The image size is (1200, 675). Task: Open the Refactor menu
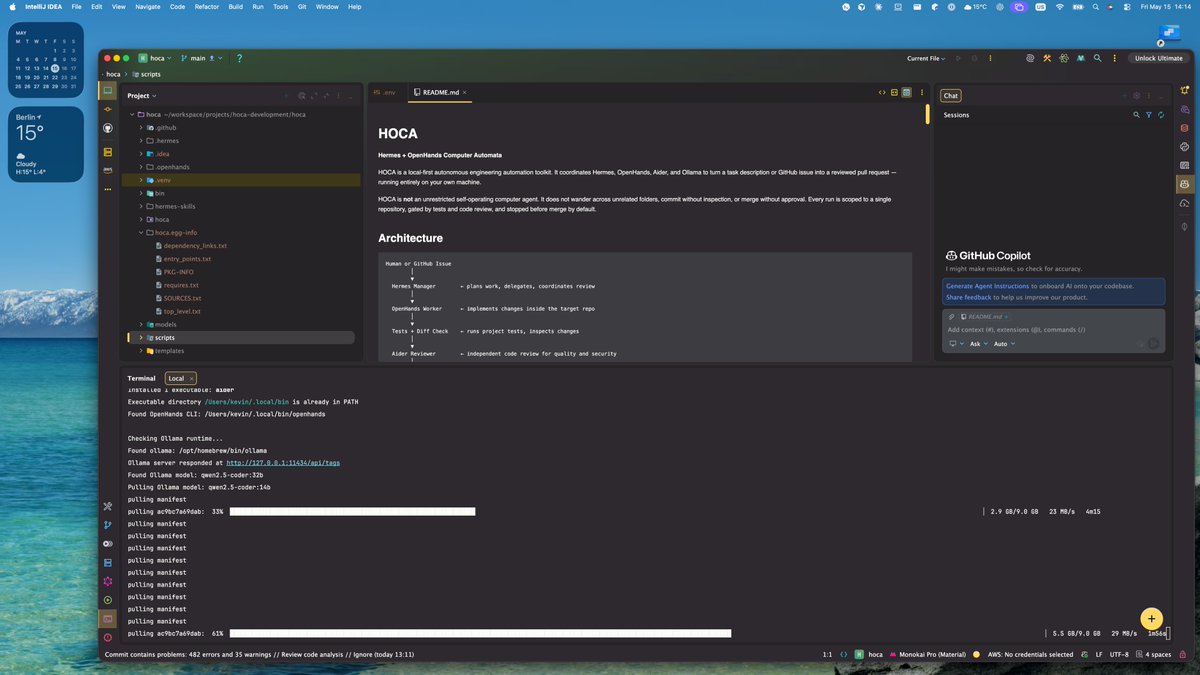click(207, 6)
